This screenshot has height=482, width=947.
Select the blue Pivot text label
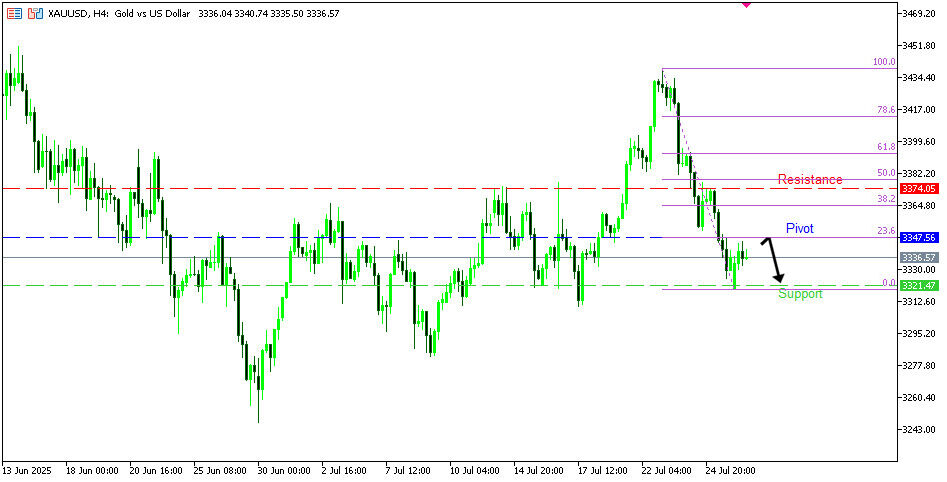[799, 228]
